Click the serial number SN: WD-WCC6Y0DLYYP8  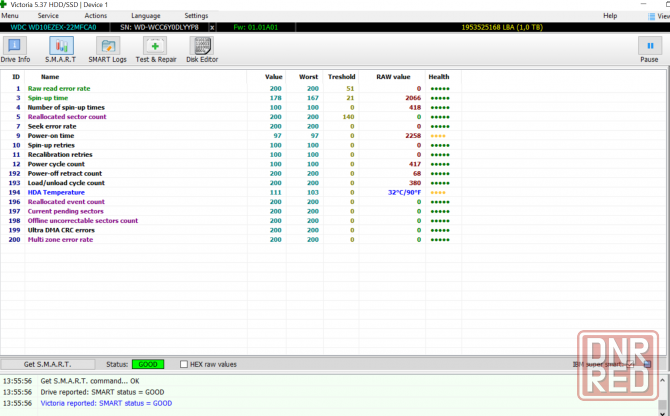coord(159,27)
